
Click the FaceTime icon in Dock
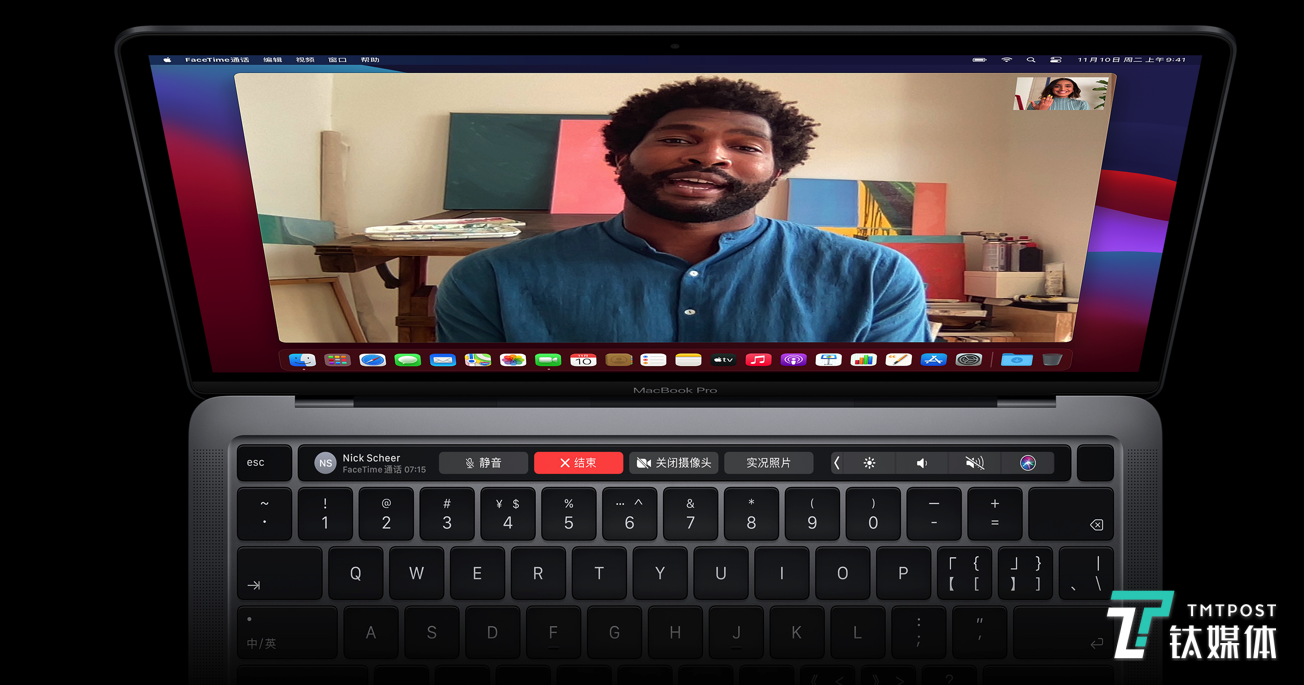(548, 360)
